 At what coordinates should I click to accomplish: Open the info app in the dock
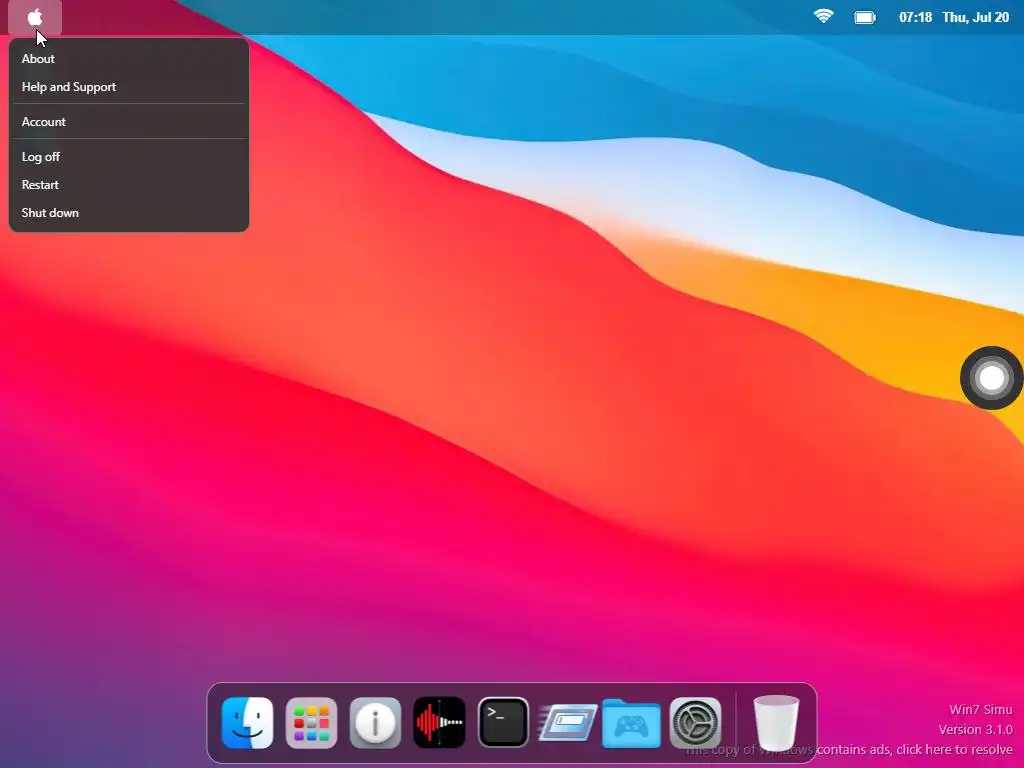(376, 723)
